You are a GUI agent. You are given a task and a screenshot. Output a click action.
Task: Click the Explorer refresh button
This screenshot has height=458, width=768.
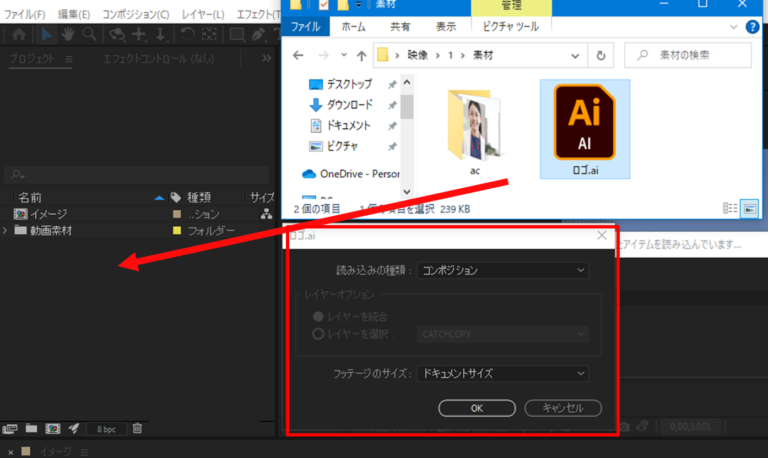[600, 54]
